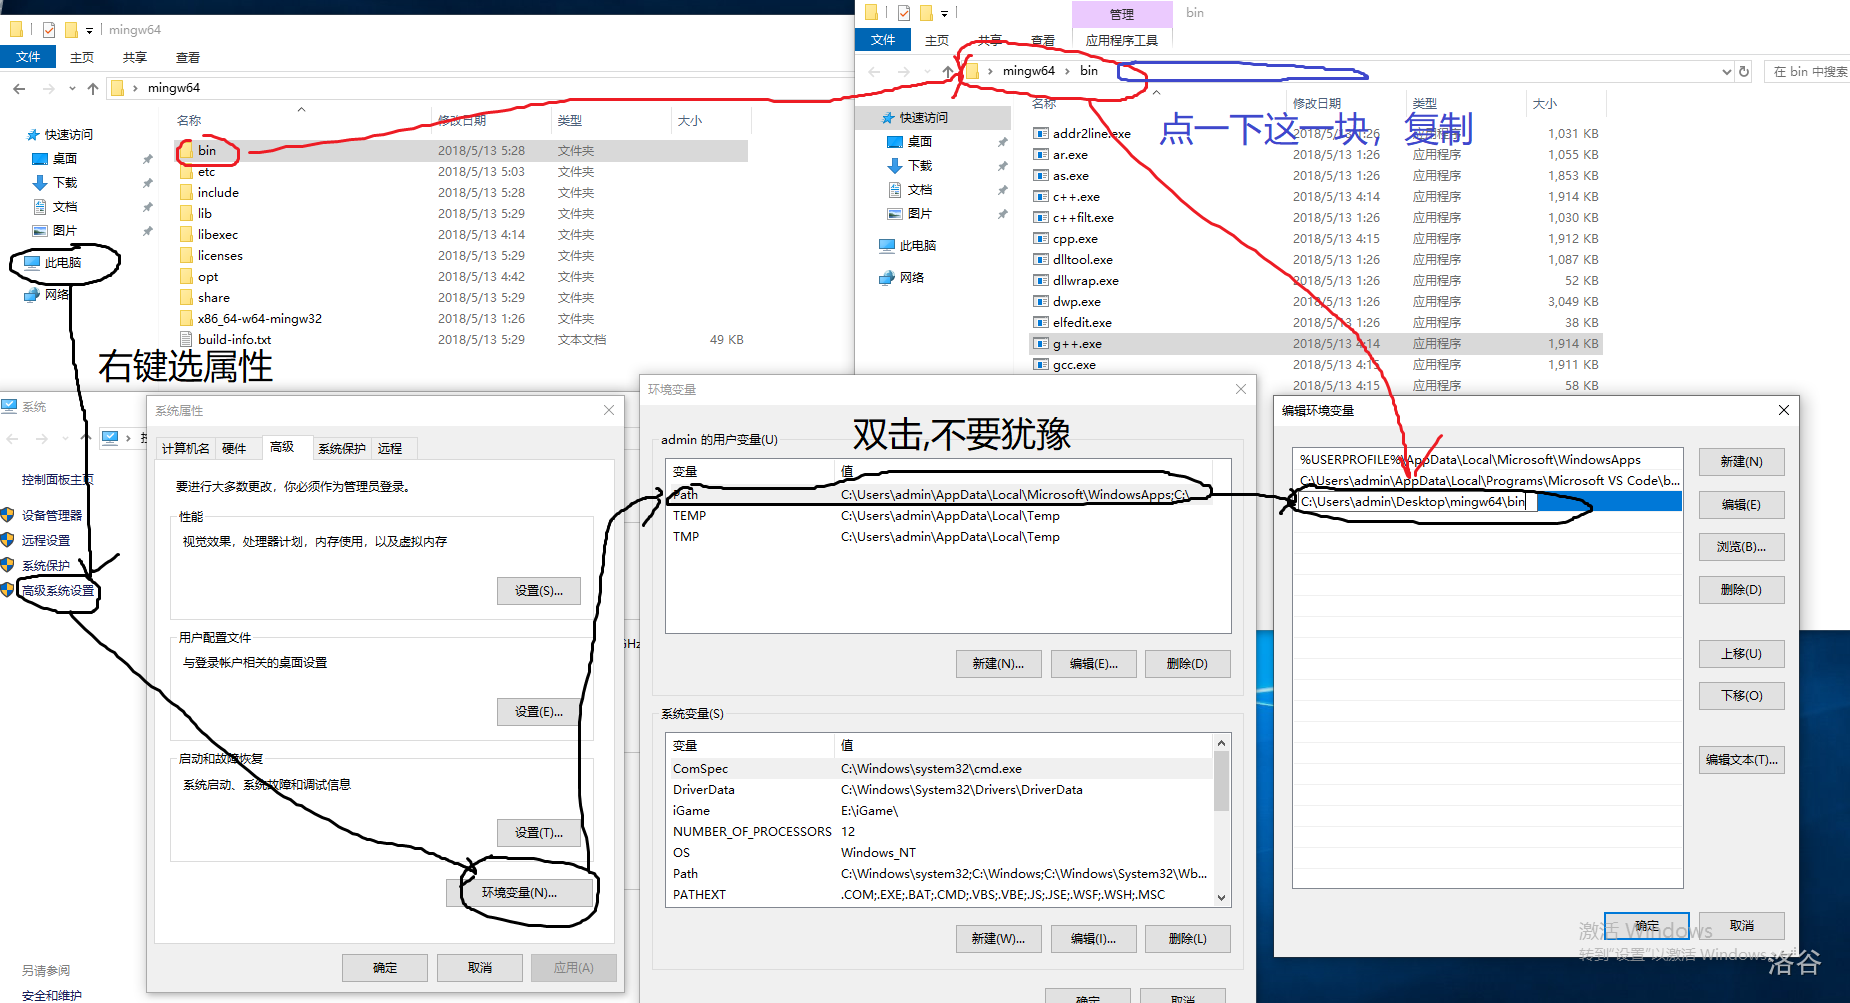Open the opt folder

(x=207, y=277)
